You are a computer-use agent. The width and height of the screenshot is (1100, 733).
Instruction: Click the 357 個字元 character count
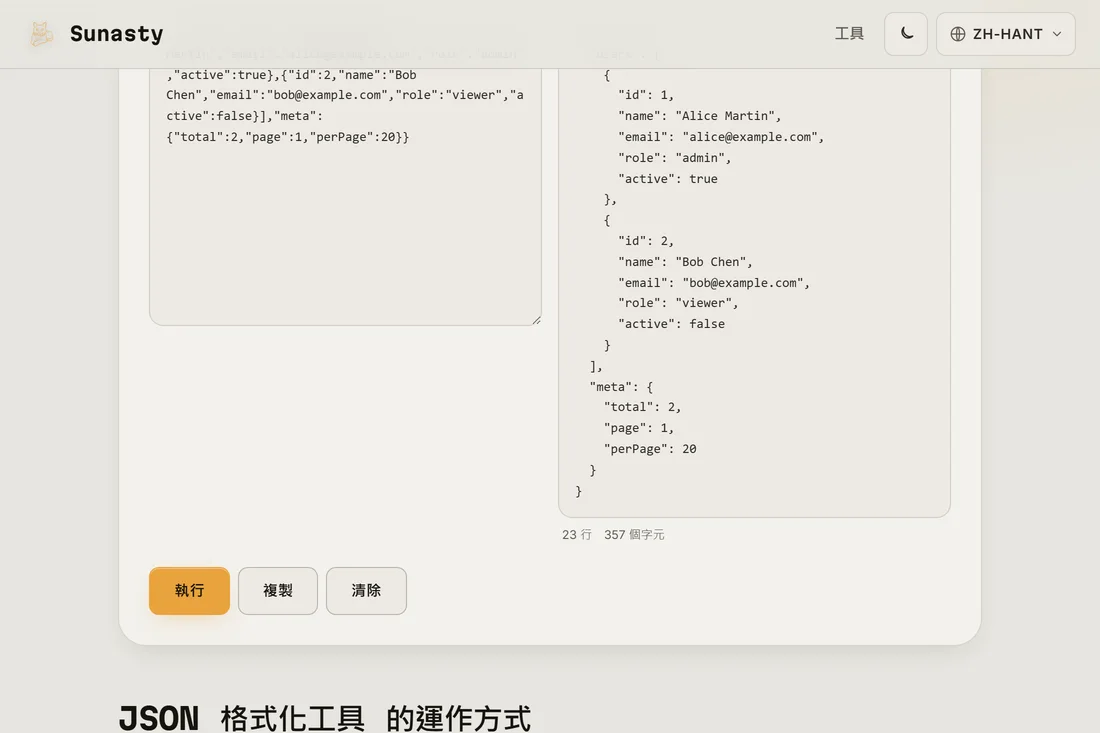pos(634,534)
